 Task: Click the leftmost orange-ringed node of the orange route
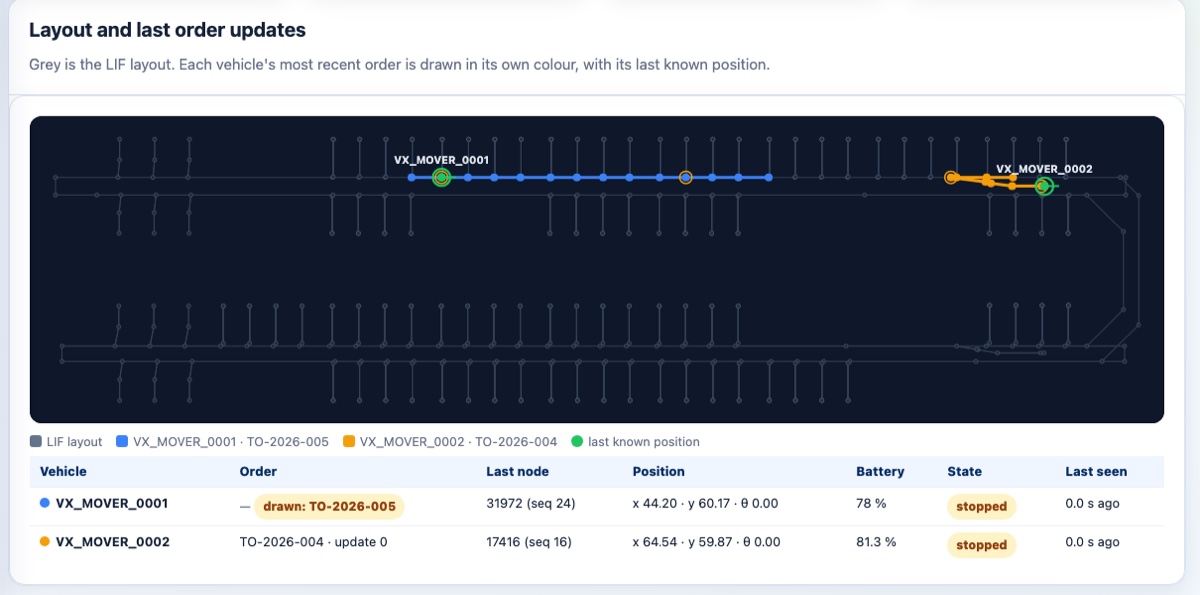(x=951, y=177)
